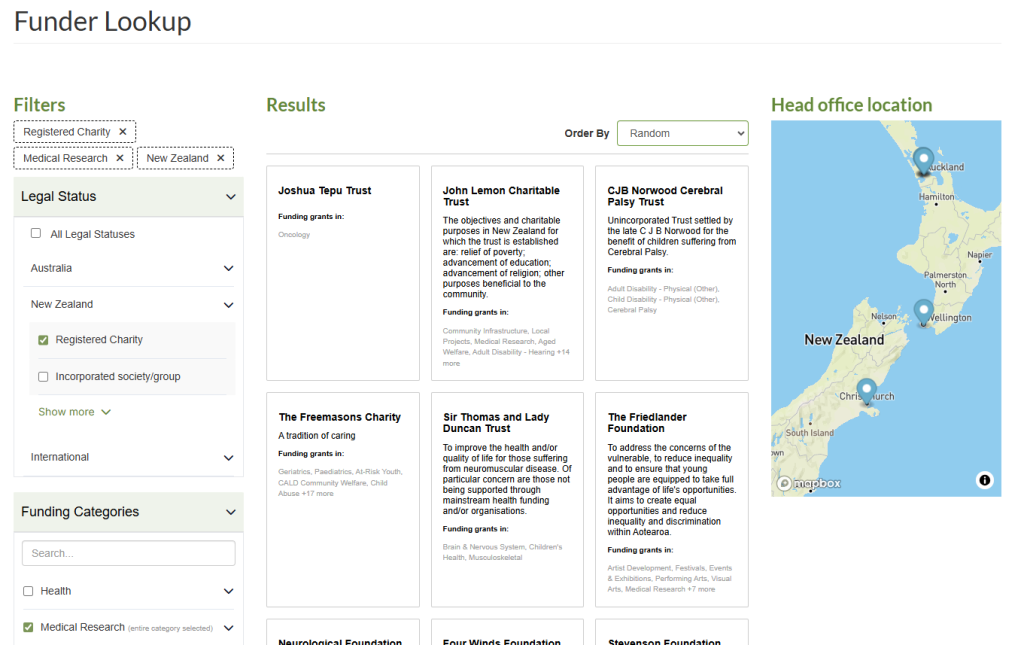
Task: Uncheck the Registered Charity checkbox
Action: [43, 340]
